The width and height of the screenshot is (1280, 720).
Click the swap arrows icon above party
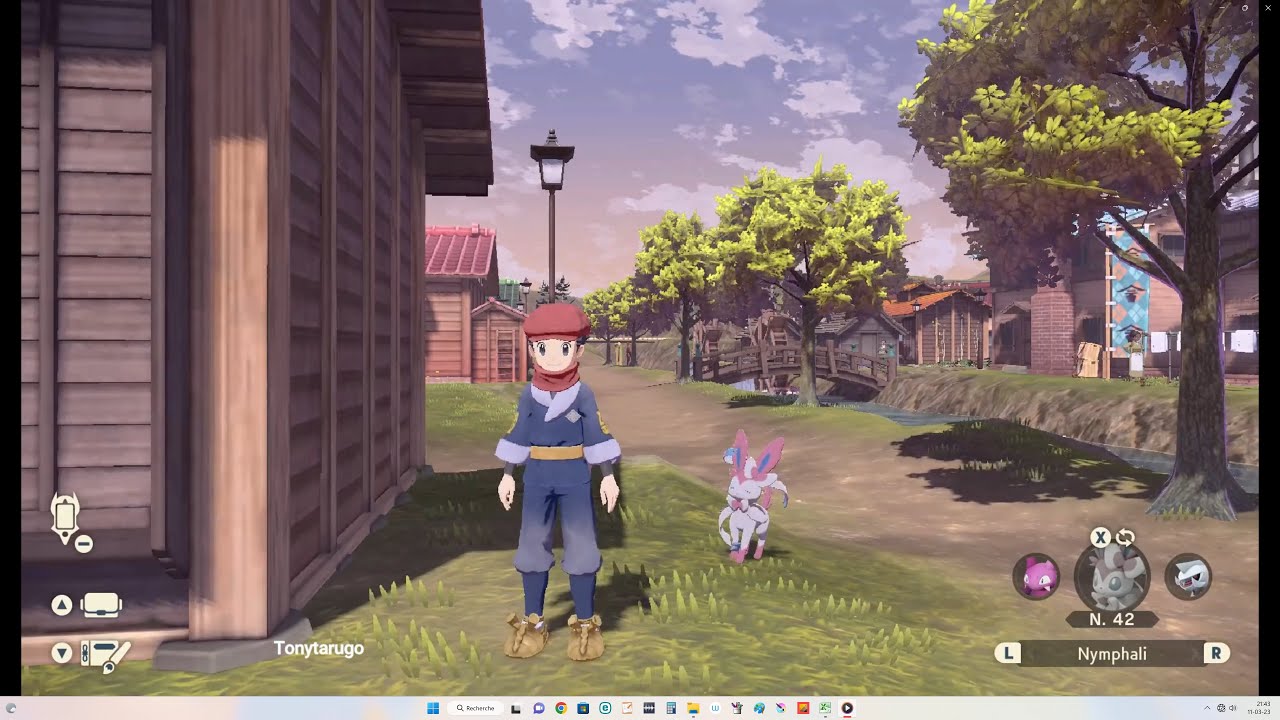pyautogui.click(x=1124, y=537)
